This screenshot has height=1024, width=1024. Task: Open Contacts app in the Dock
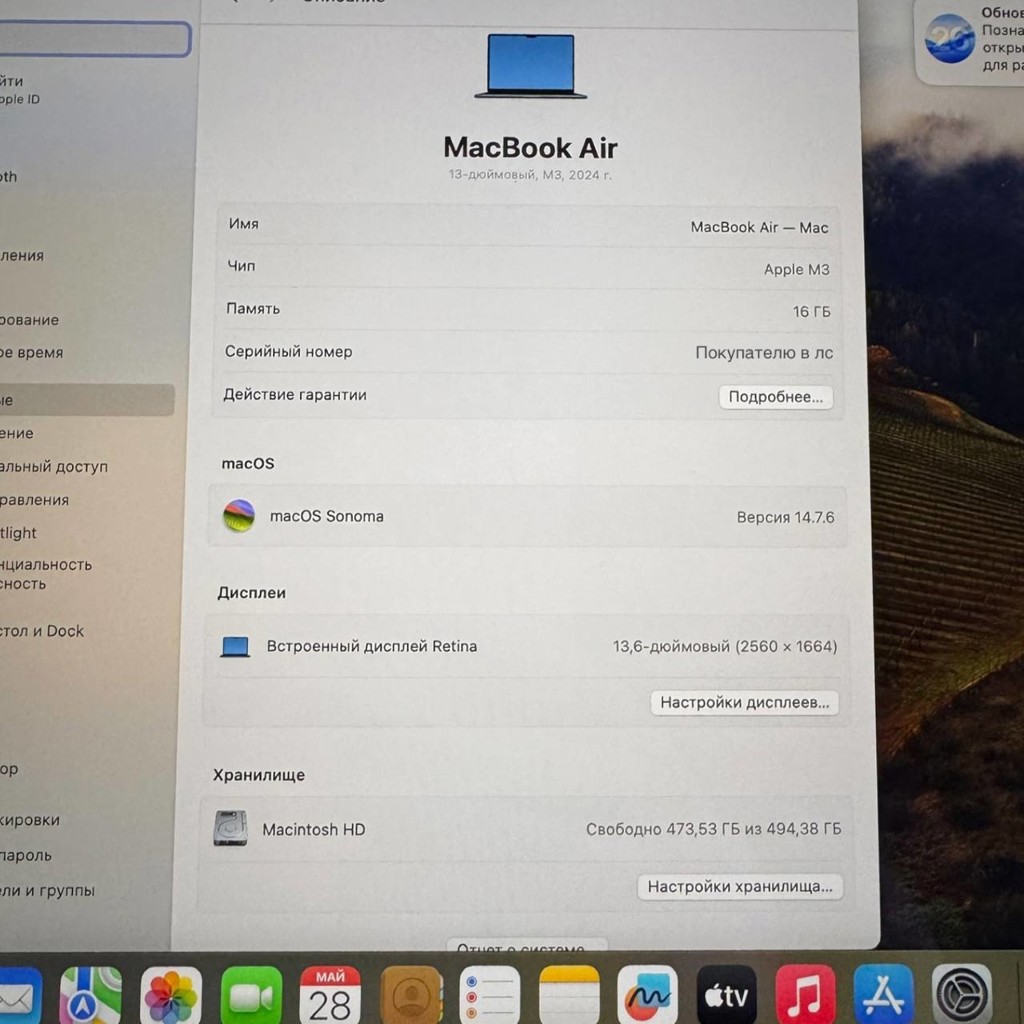(411, 995)
